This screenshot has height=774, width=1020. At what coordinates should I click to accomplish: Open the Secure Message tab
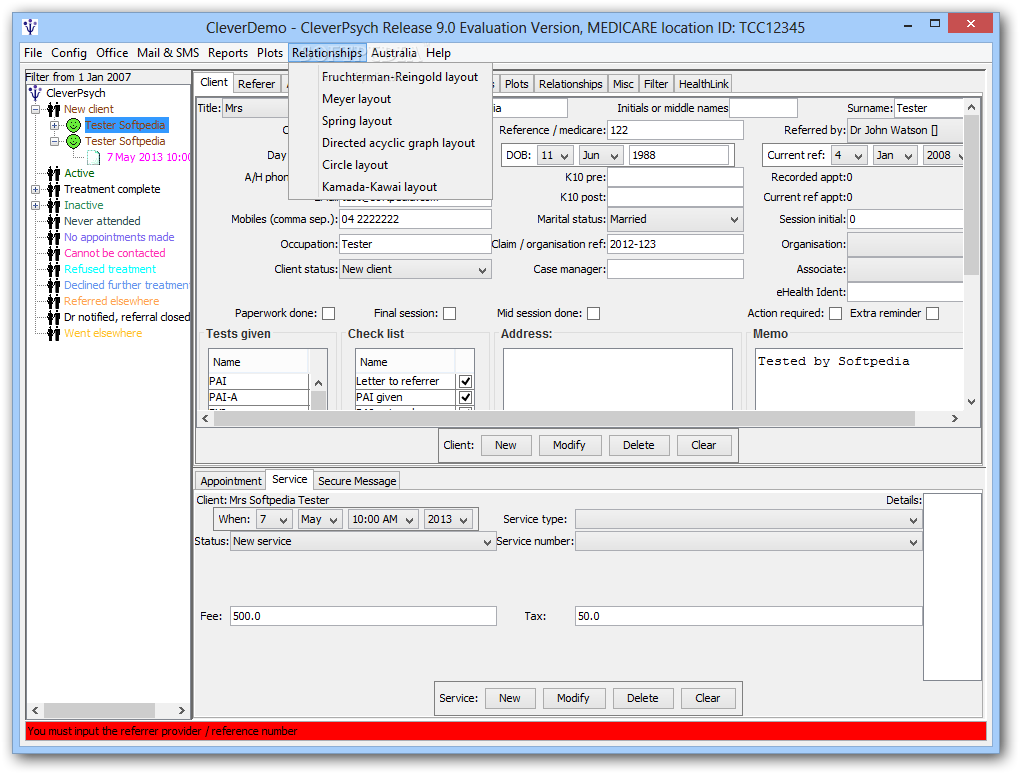point(356,481)
